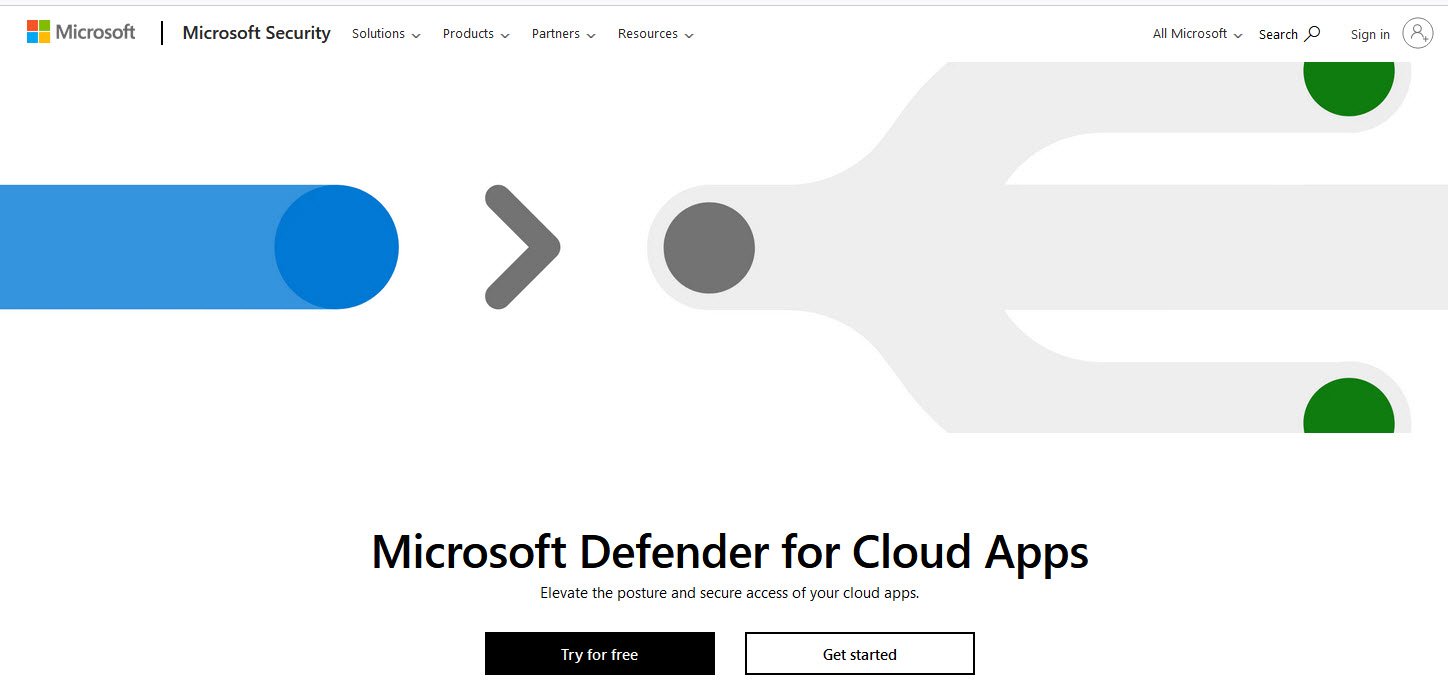This screenshot has height=690, width=1448.
Task: Expand the Resources menu
Action: coord(655,34)
